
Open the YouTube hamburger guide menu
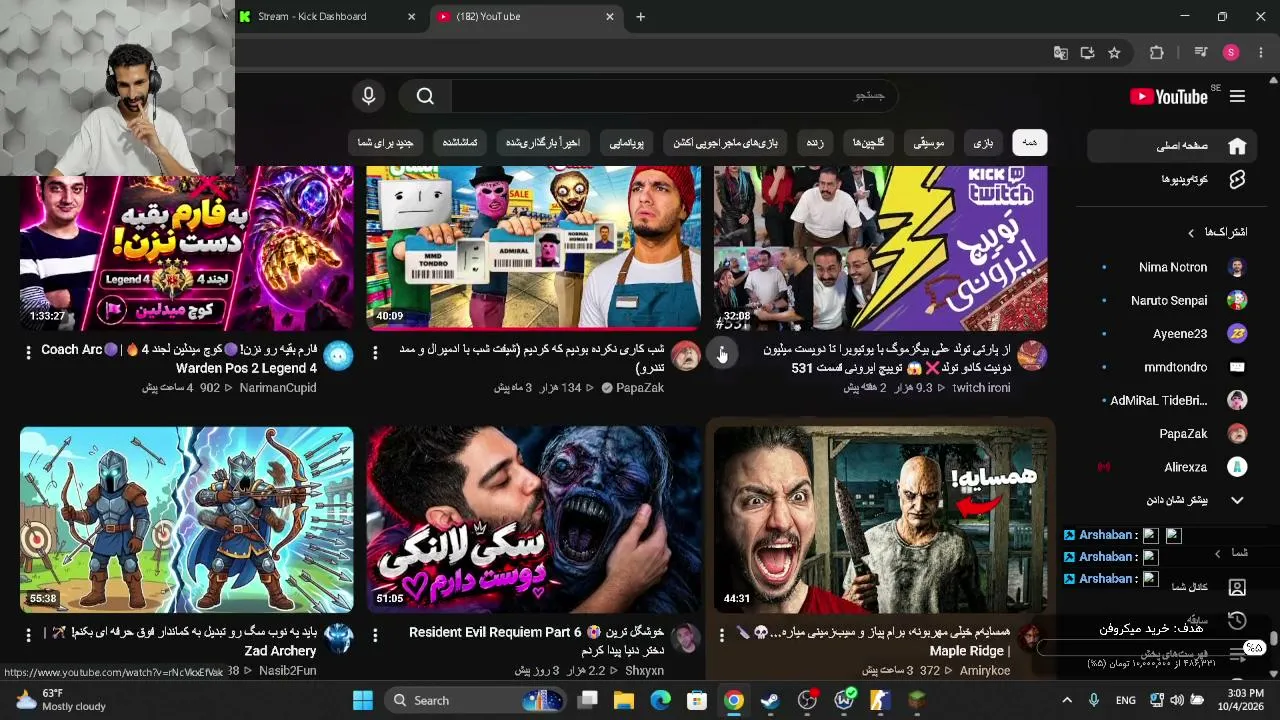(x=1237, y=97)
